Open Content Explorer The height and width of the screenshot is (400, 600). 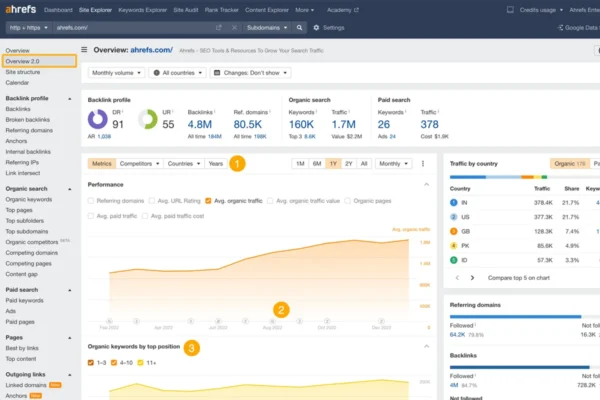click(267, 10)
